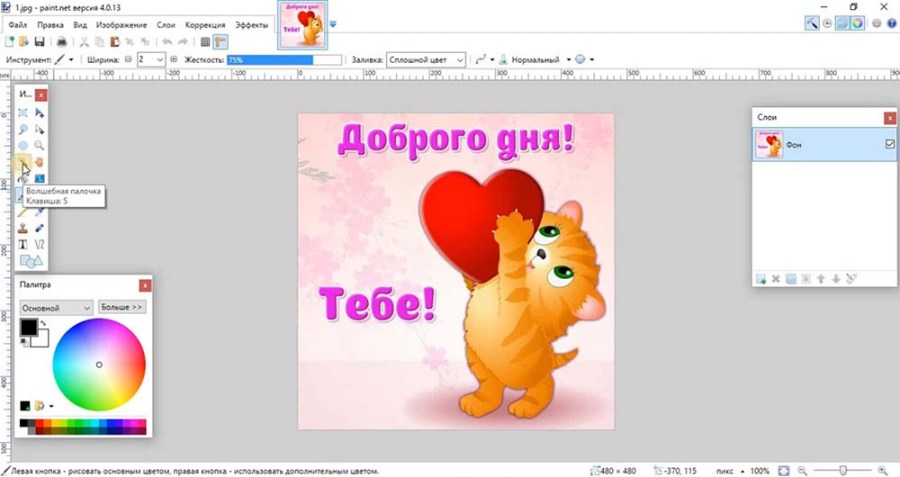Save the image with floppy icon
Screen dimensions: 900x477
39,42
